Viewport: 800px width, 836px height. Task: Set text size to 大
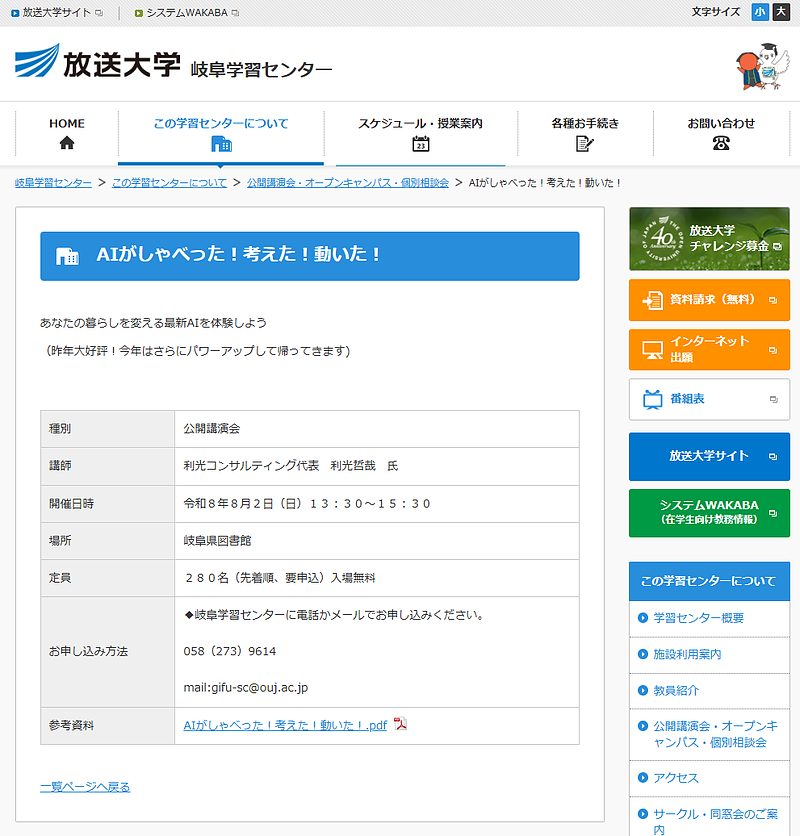pyautogui.click(x=781, y=12)
